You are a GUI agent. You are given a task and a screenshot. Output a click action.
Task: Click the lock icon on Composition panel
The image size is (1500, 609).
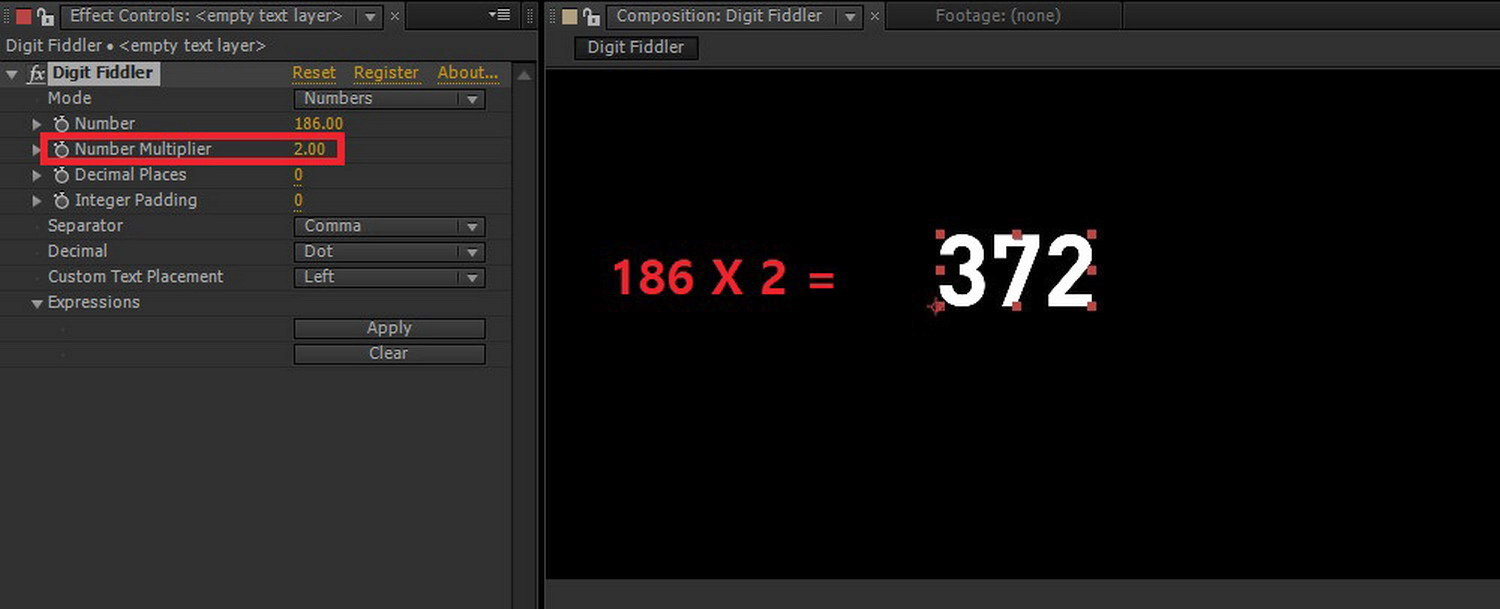tap(590, 16)
